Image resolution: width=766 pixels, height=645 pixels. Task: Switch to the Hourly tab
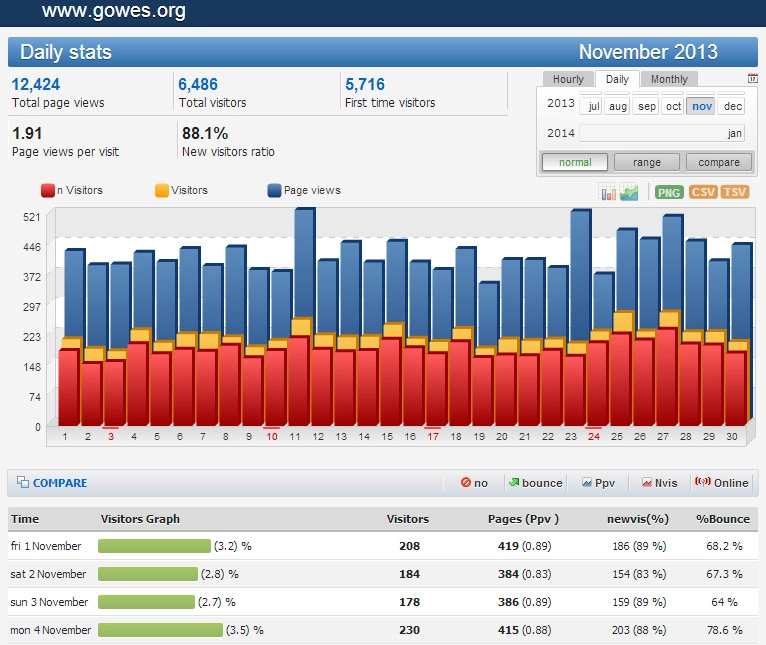(568, 79)
